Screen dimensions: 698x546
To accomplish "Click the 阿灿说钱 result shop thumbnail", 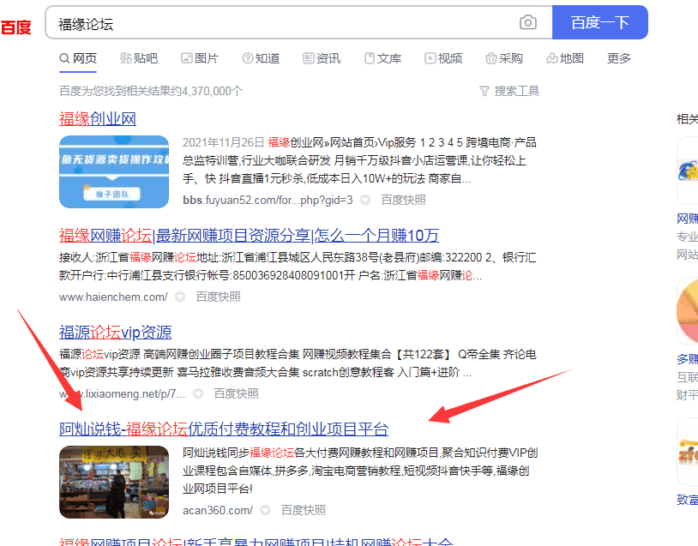I will point(114,482).
